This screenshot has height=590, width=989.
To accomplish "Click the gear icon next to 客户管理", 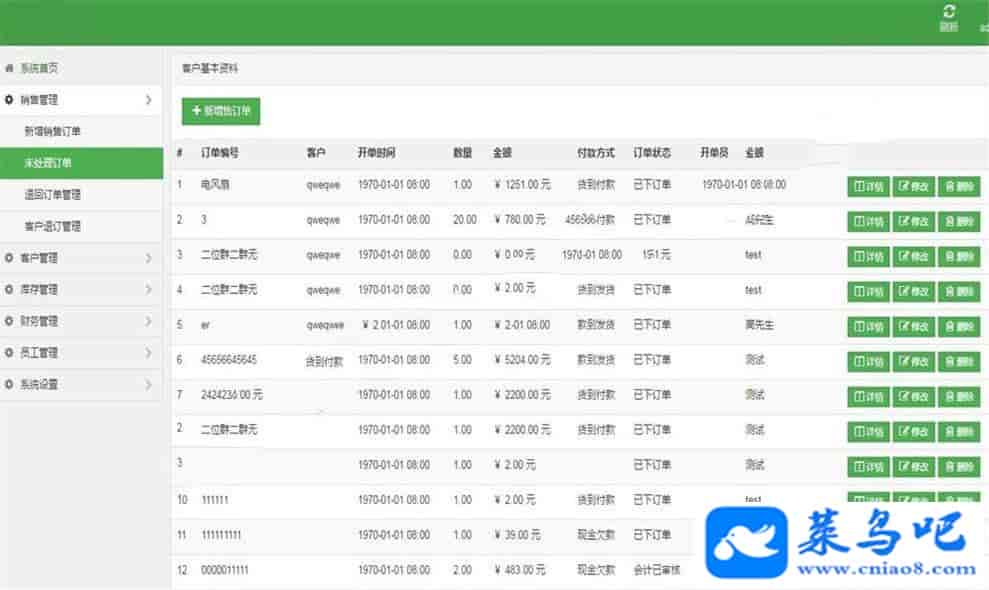I will (10, 258).
